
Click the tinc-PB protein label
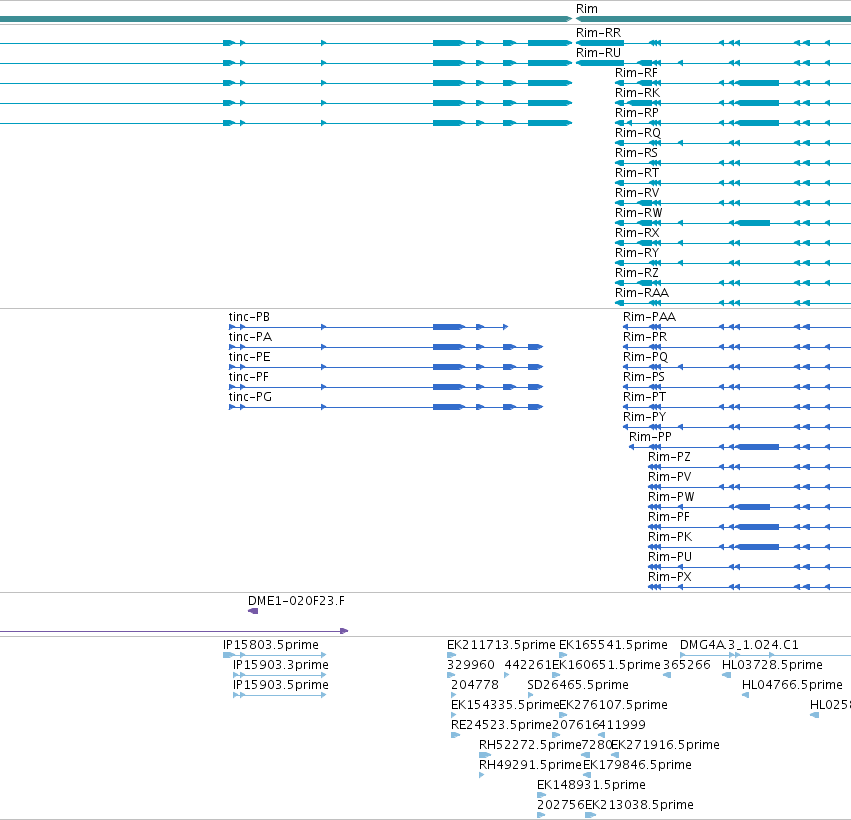(x=249, y=317)
